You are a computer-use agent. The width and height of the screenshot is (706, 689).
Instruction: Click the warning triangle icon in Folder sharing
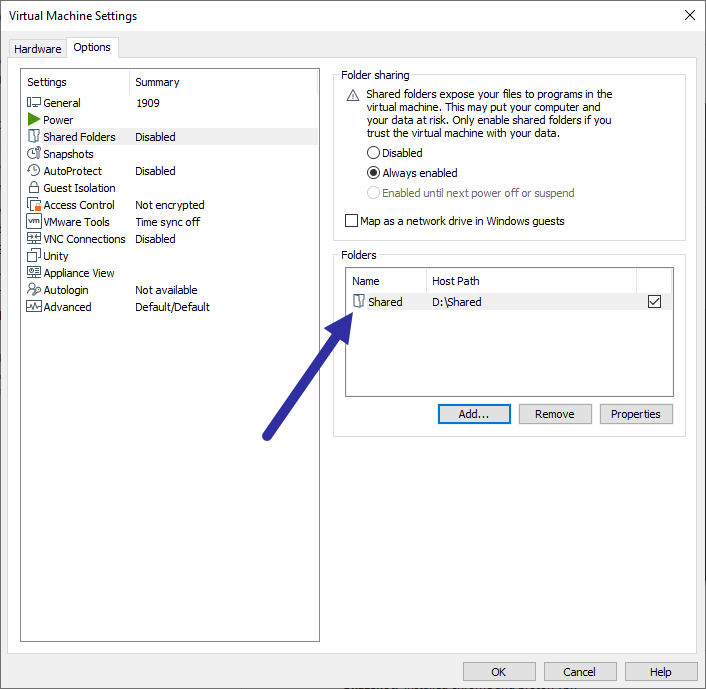pos(353,95)
